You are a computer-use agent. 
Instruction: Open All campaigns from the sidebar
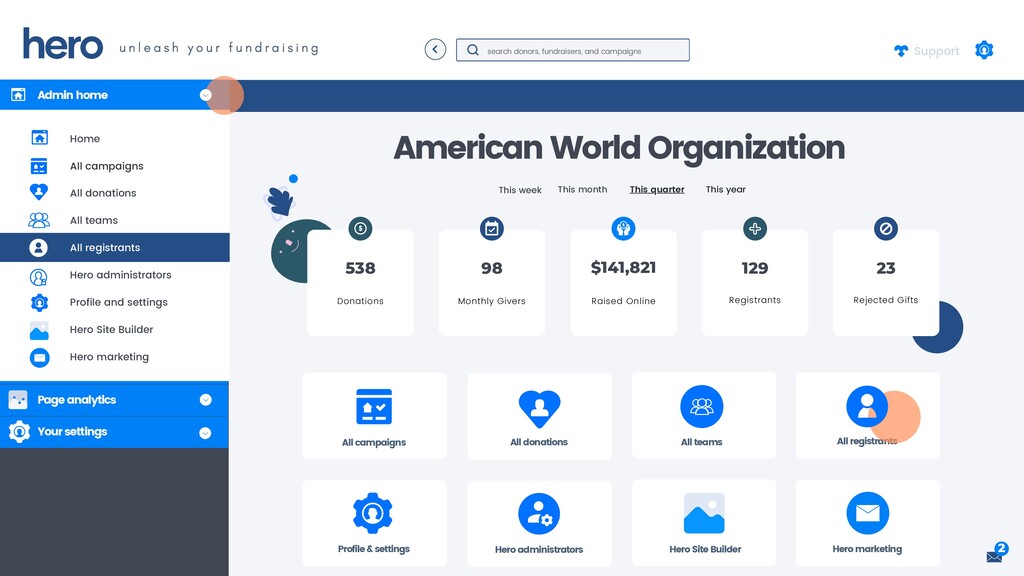coord(106,166)
